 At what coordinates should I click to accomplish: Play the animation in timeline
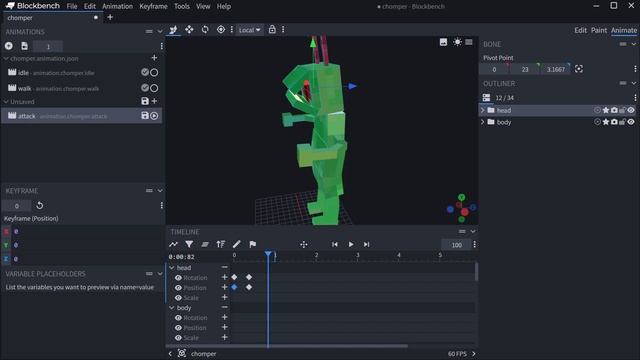click(351, 244)
